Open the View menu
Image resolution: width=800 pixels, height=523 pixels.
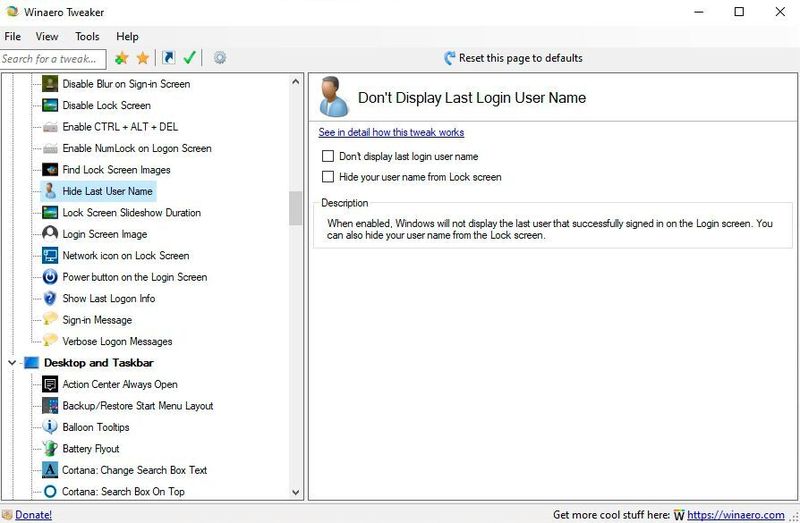pos(47,36)
